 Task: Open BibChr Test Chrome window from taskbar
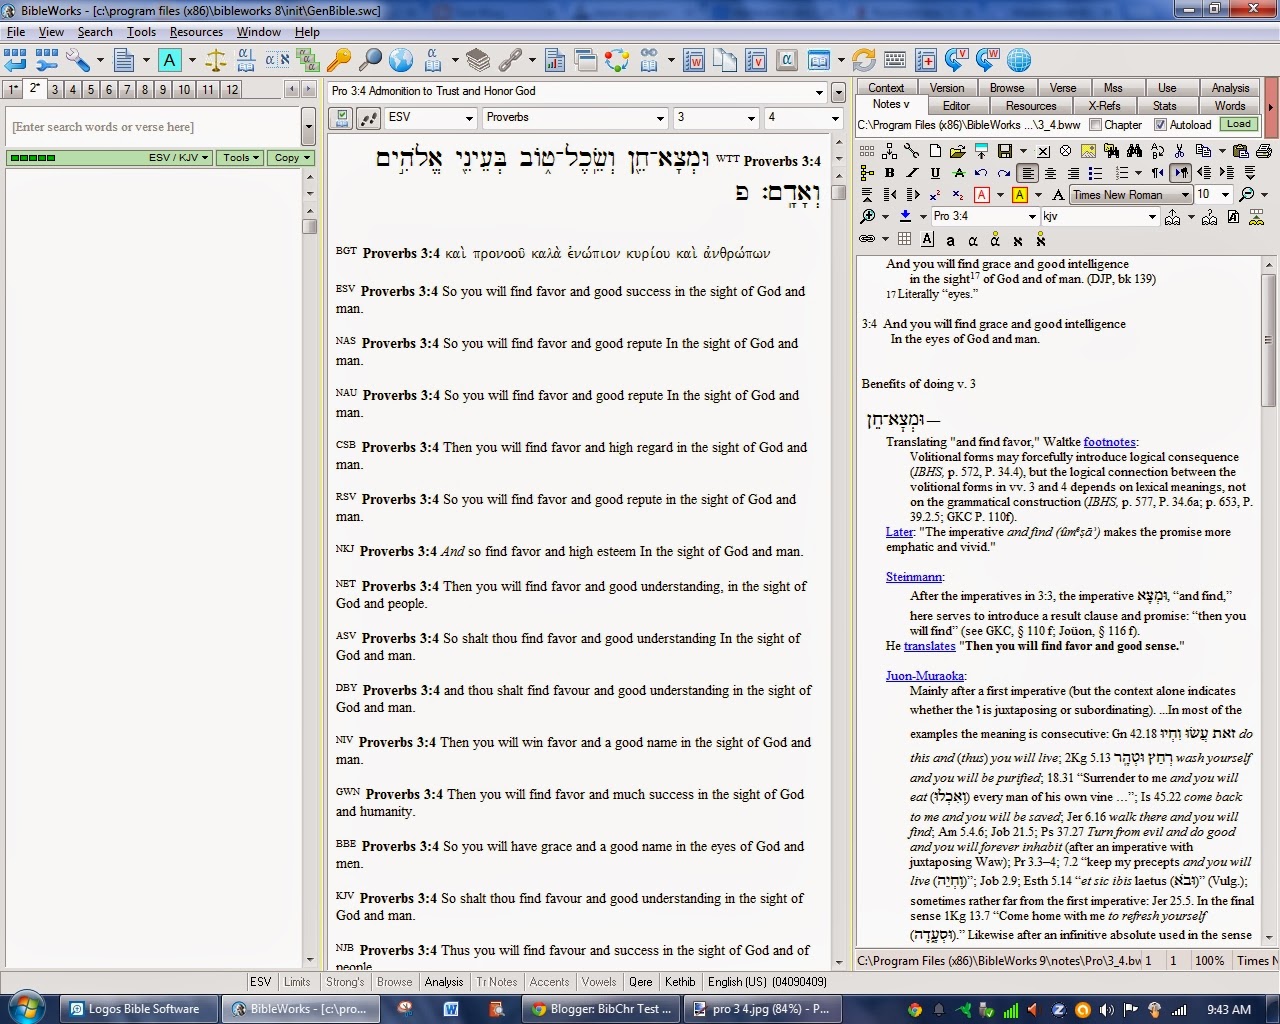599,1009
